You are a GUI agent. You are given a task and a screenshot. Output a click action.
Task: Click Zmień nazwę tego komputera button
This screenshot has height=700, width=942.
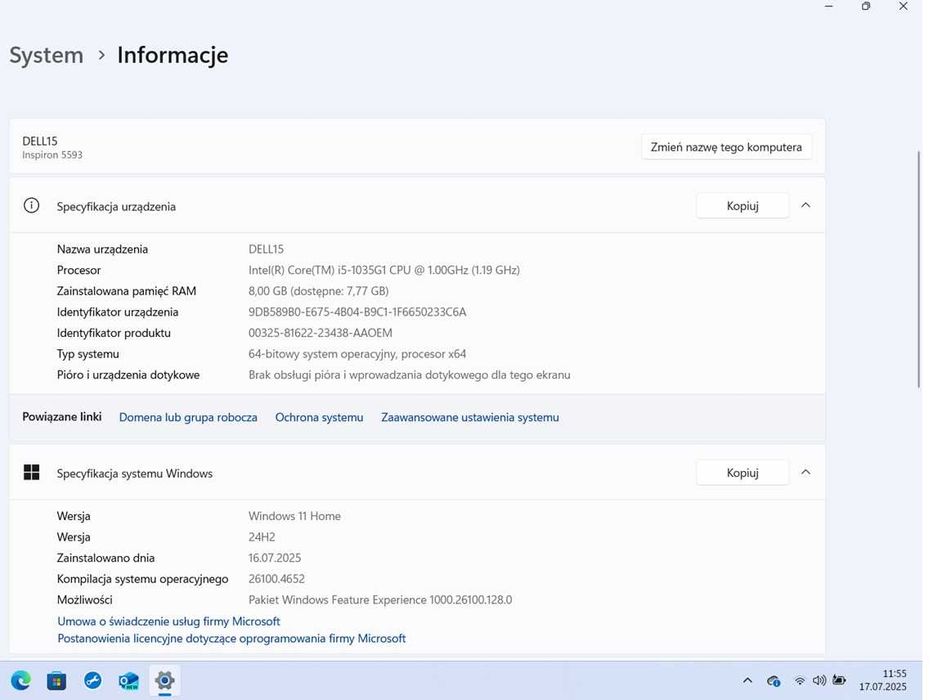tap(726, 147)
